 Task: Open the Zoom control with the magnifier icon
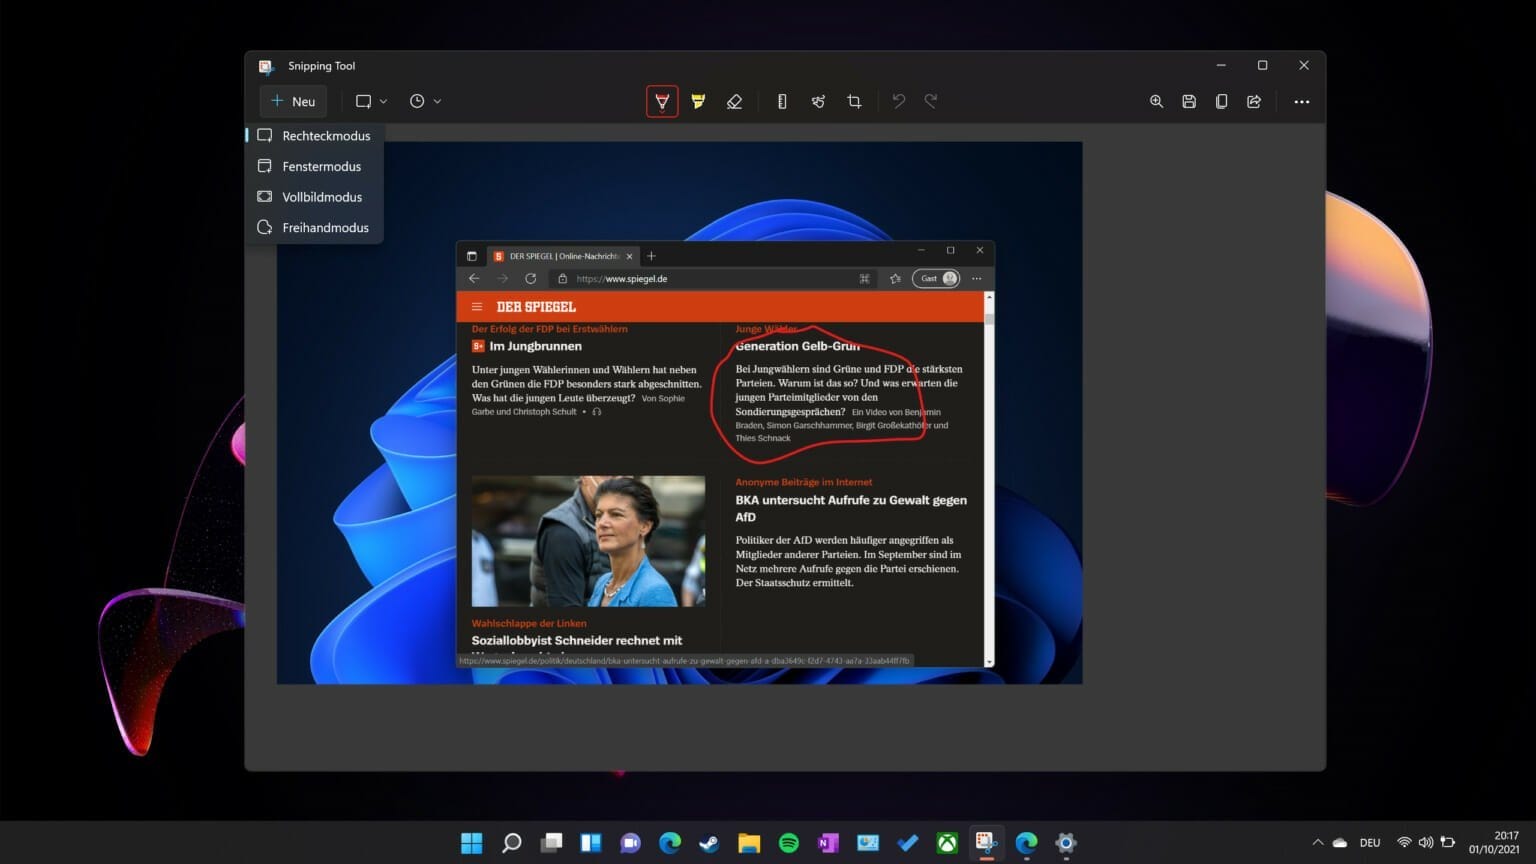coord(1156,101)
